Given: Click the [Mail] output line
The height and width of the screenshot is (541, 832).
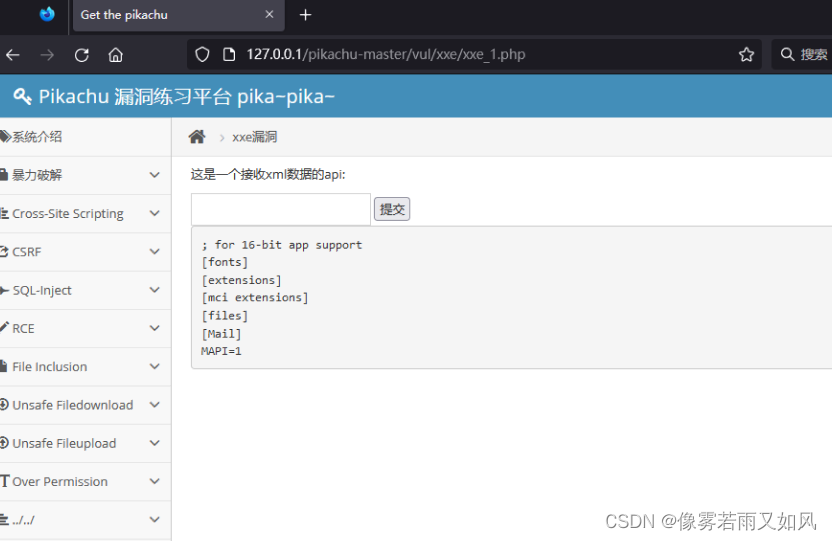Looking at the screenshot, I should point(221,334).
